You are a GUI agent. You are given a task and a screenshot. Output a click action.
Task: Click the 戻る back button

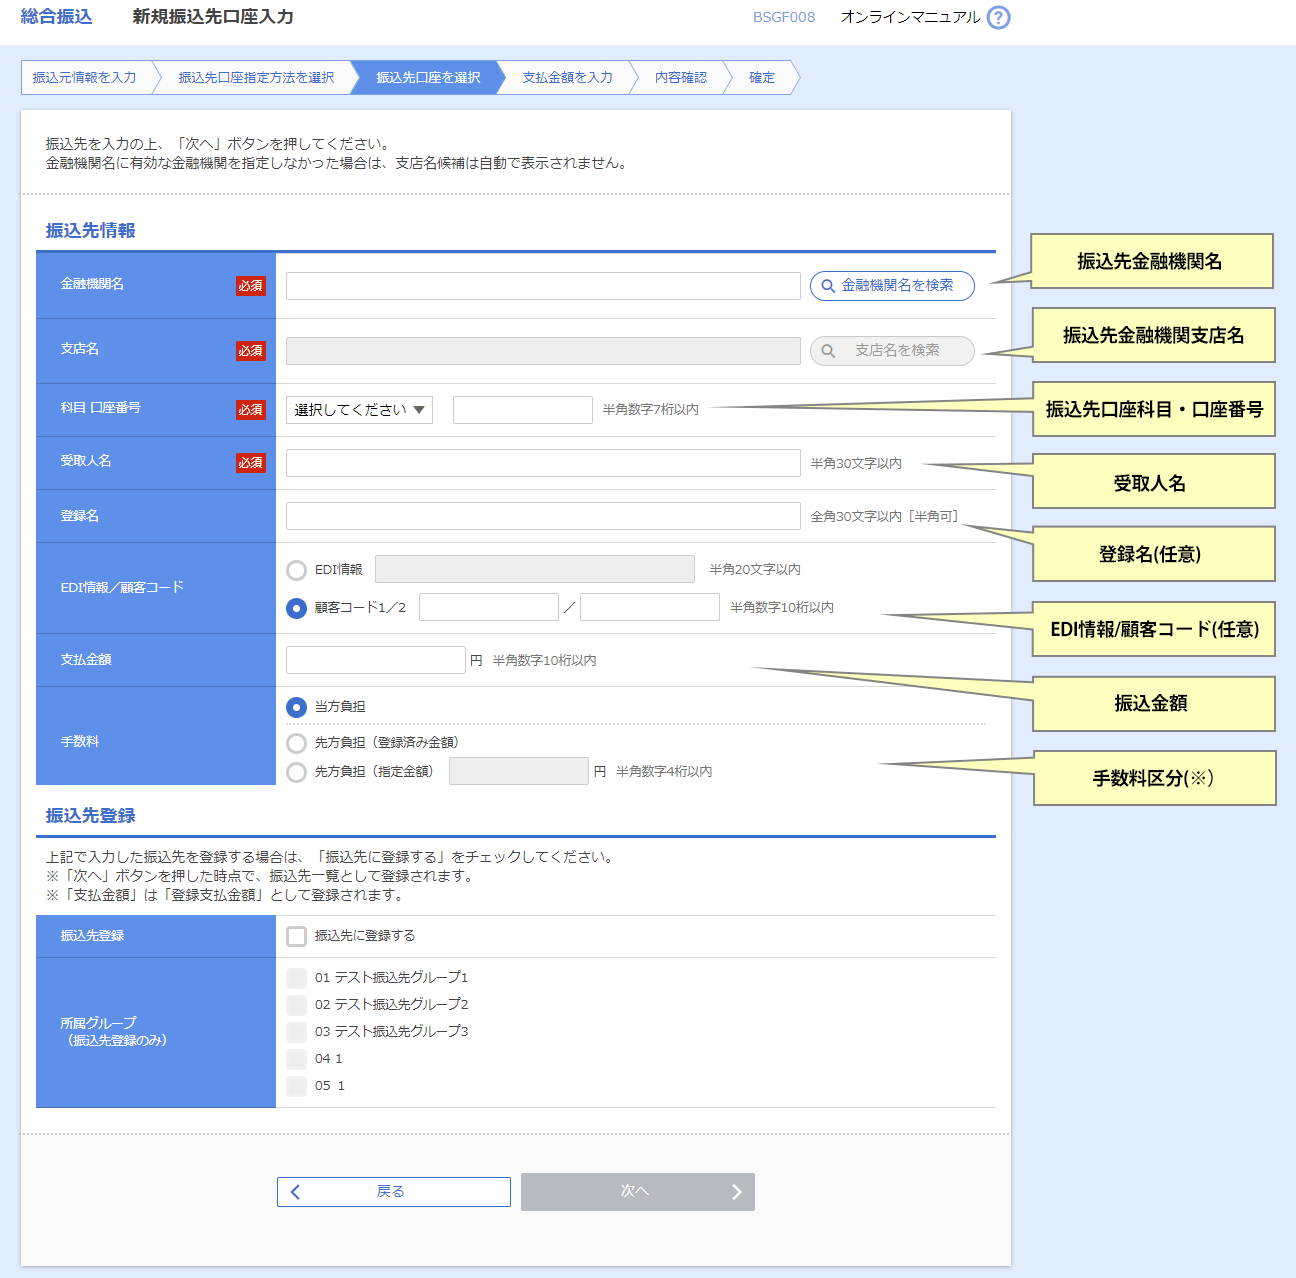393,1192
